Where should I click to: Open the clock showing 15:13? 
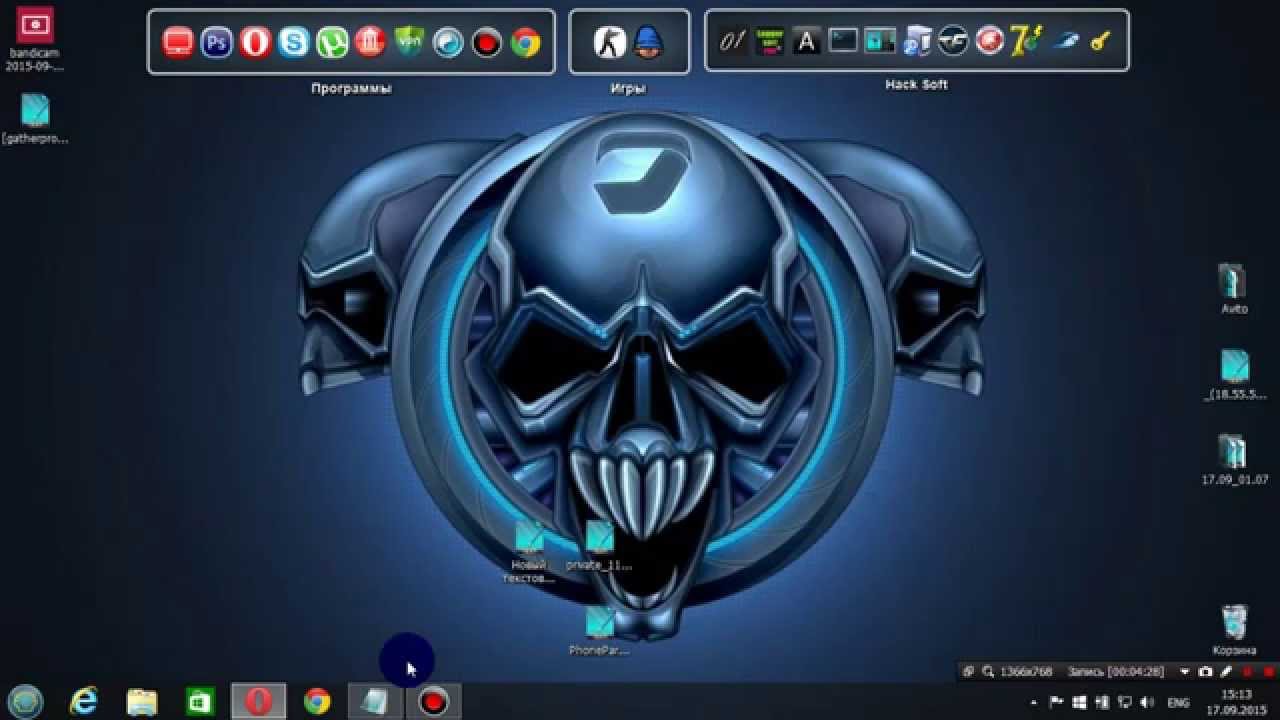(1237, 702)
